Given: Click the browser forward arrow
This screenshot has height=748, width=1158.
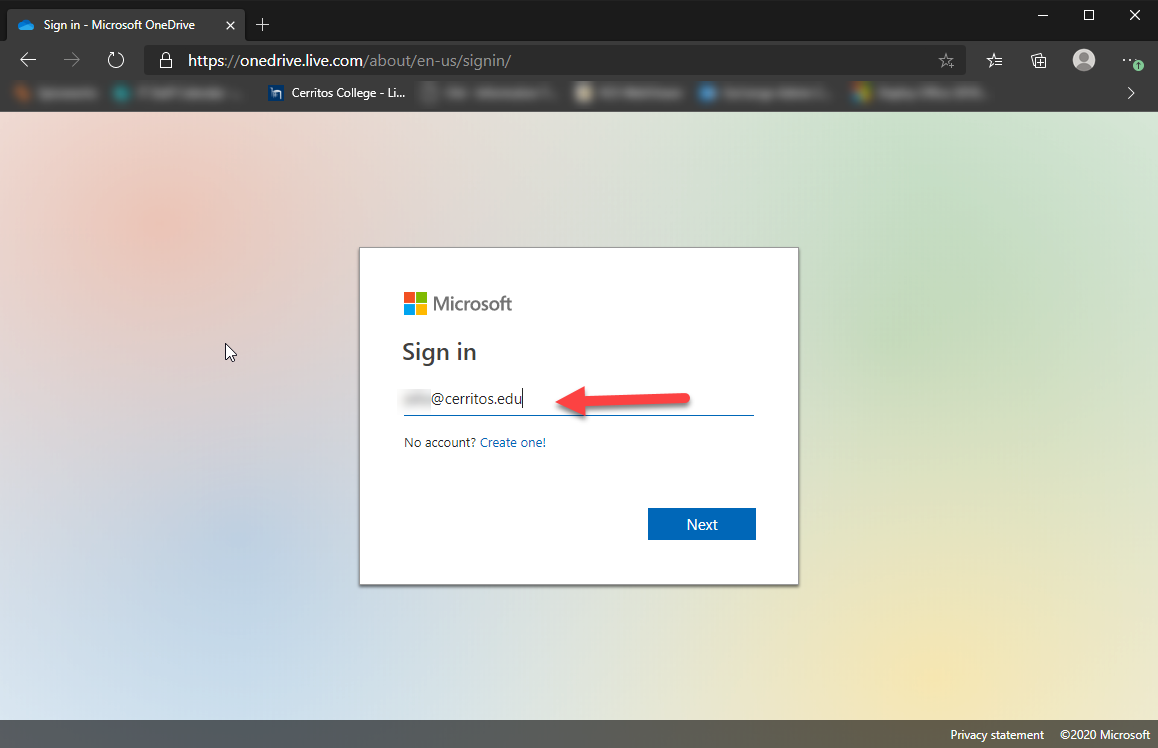Looking at the screenshot, I should (x=72, y=61).
